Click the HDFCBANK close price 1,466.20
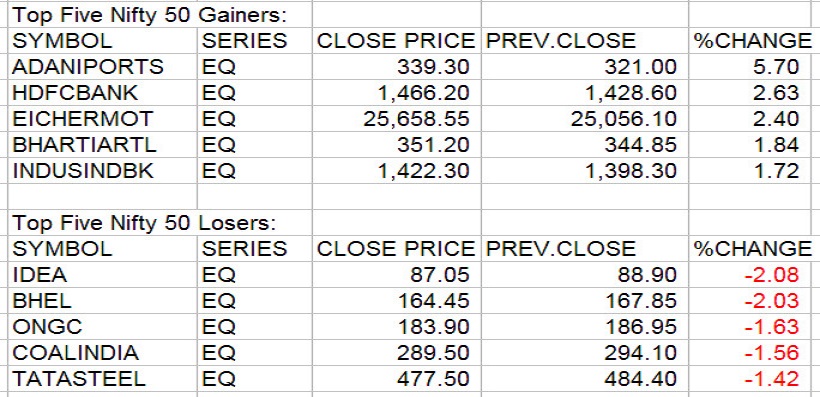820x397 pixels. (424, 93)
